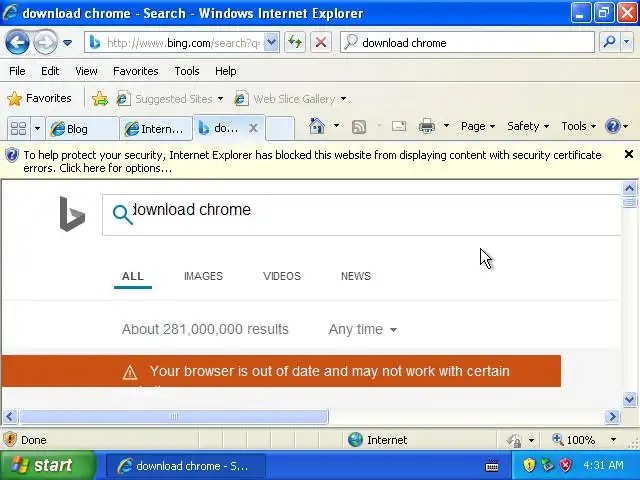640x480 pixels.
Task: Open the Windows start button
Action: tap(46, 465)
